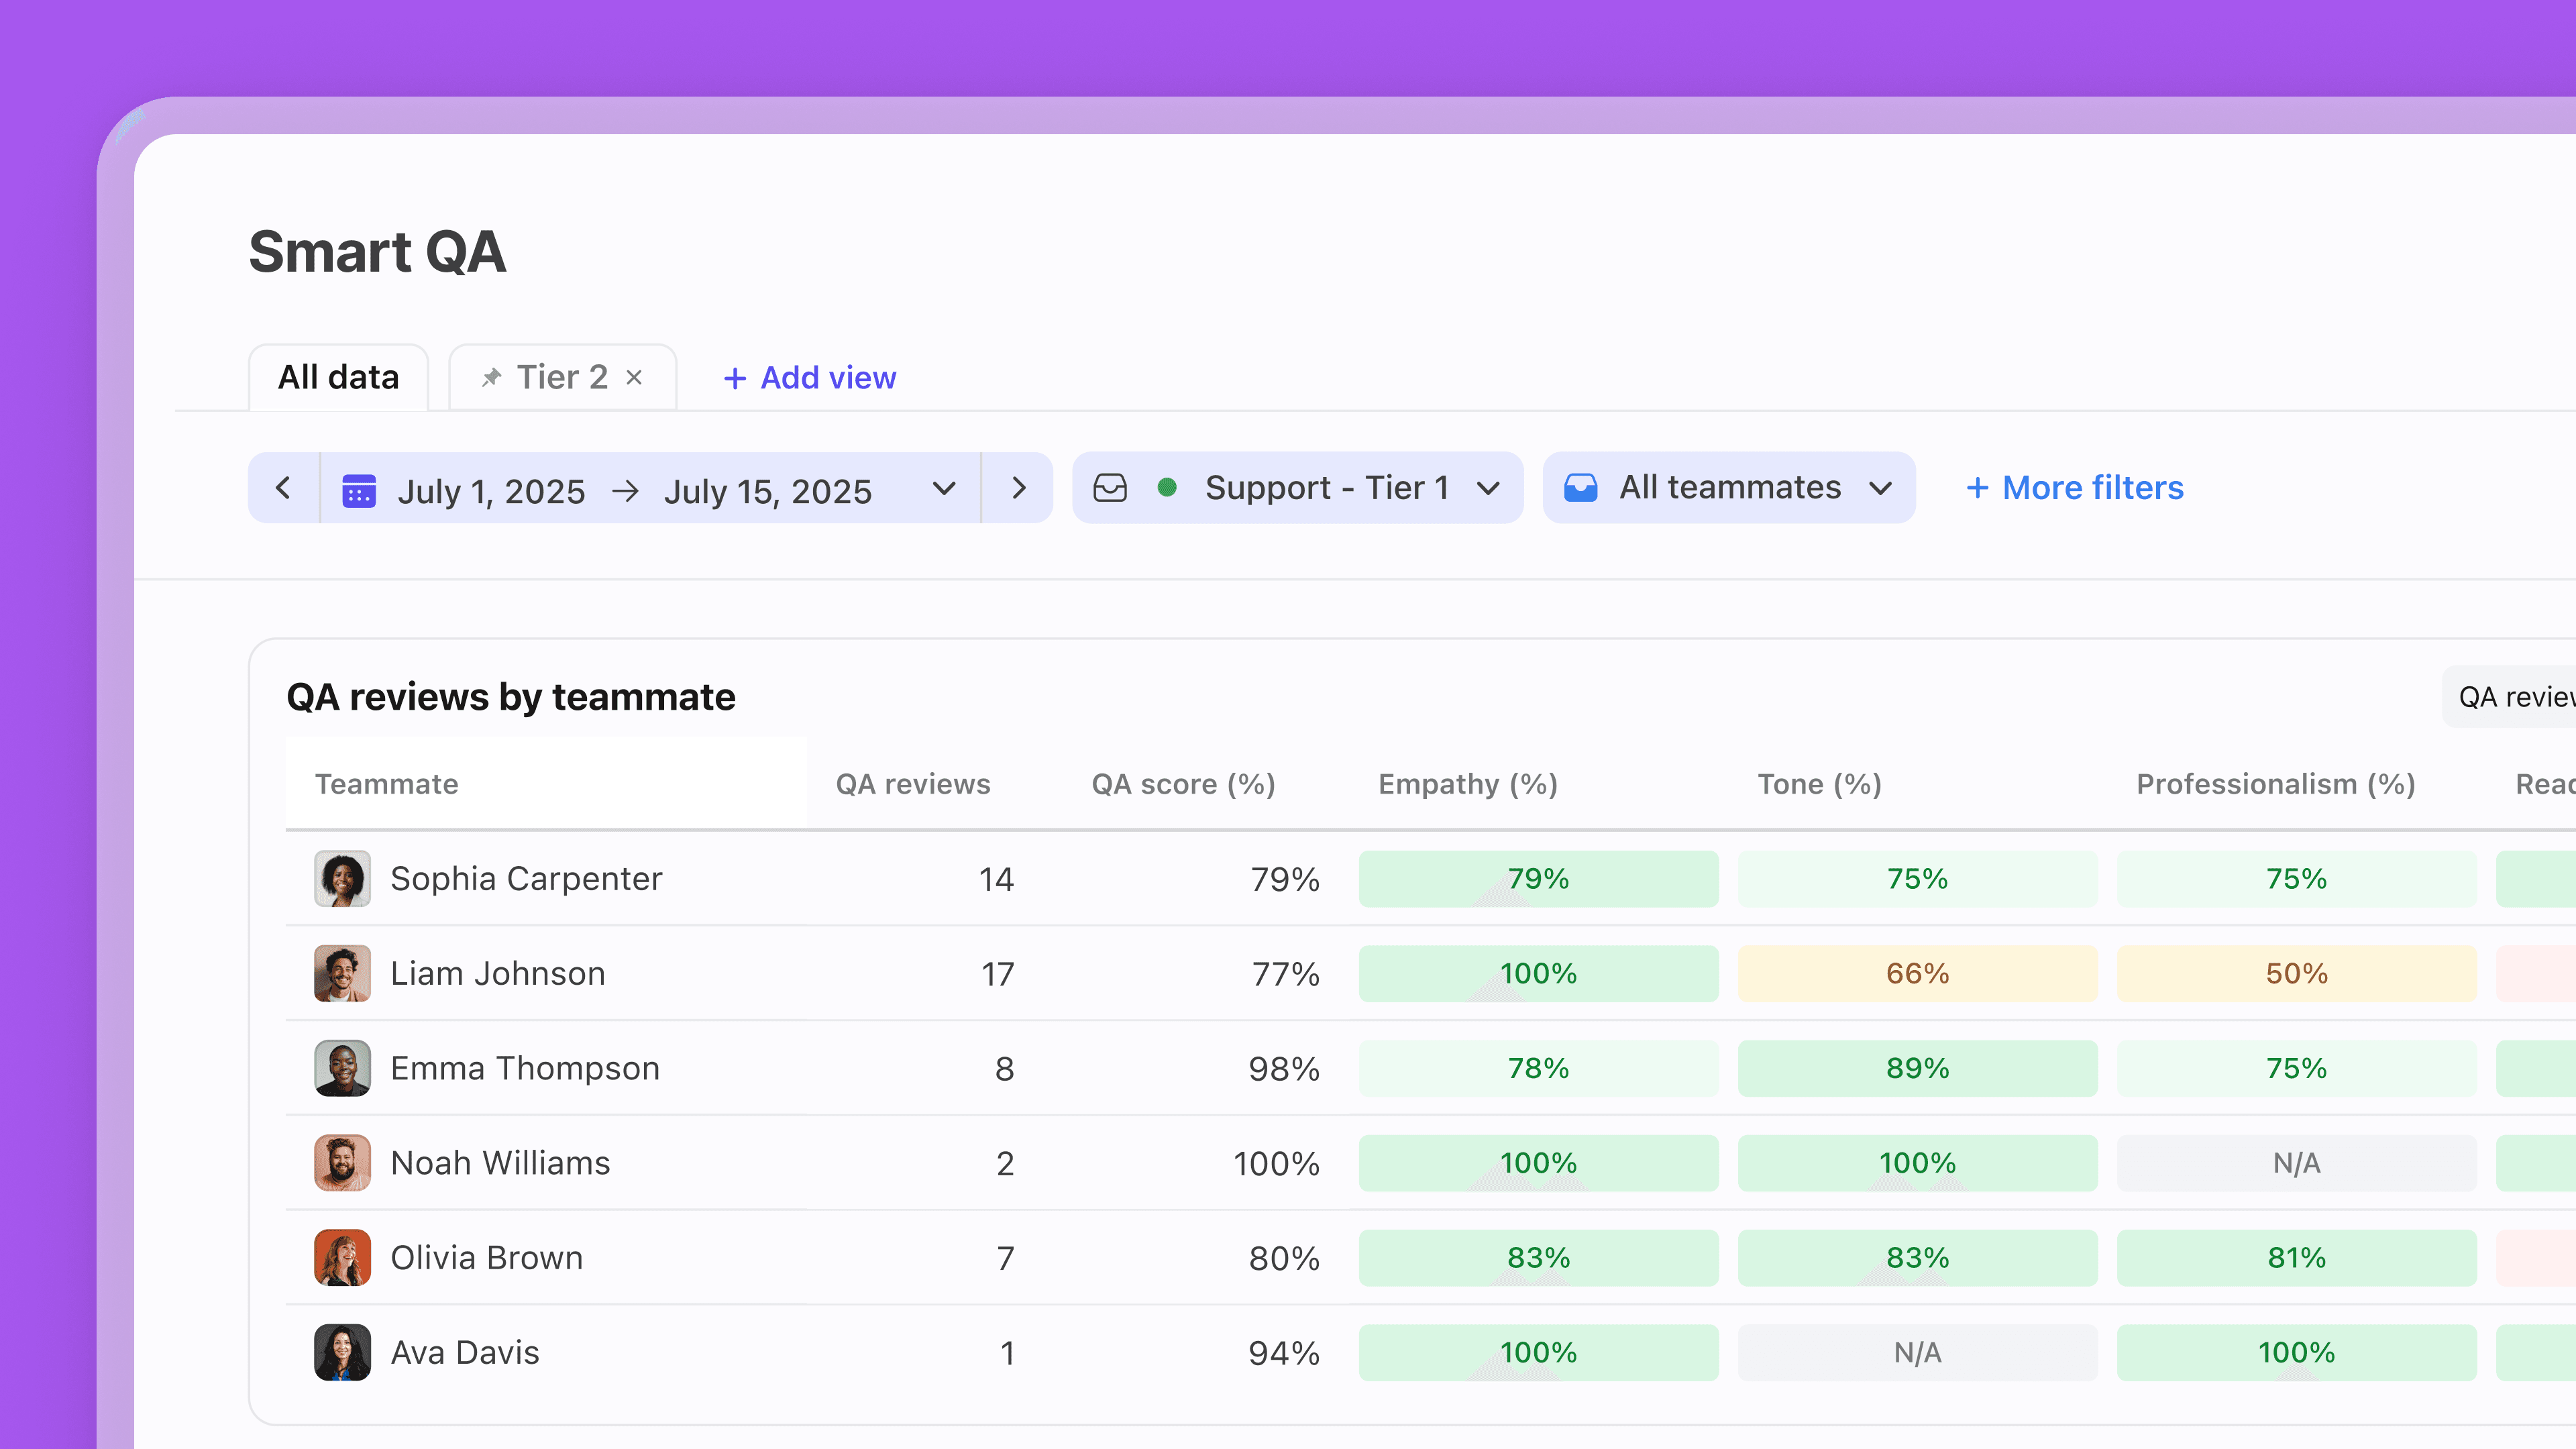This screenshot has width=2576, height=1449.
Task: Open Emma Thompson's avatar
Action: [343, 1069]
